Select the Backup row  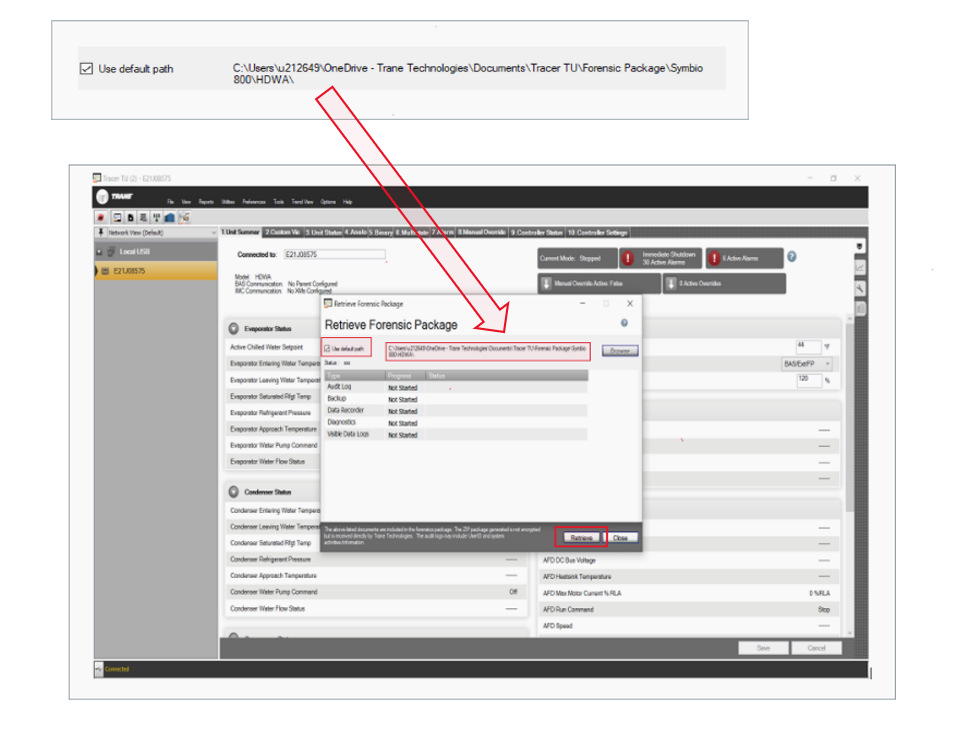point(456,399)
